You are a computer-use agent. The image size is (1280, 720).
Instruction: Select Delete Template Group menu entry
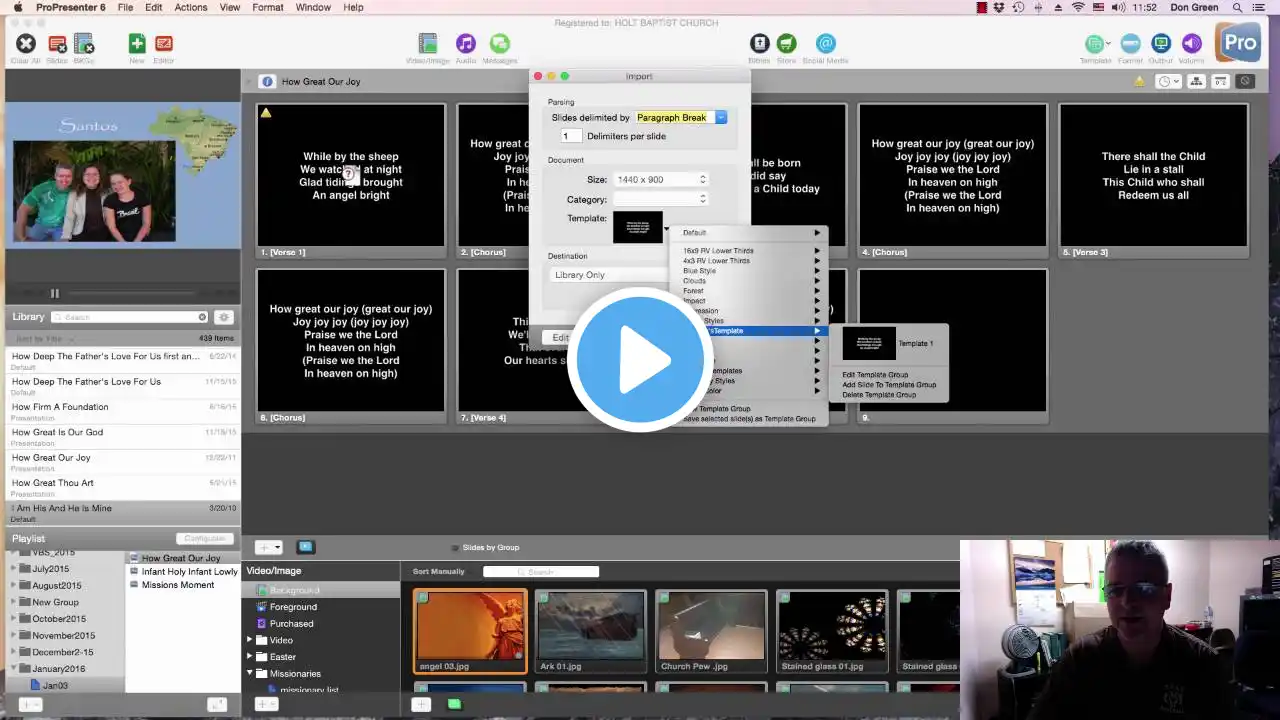coord(879,395)
